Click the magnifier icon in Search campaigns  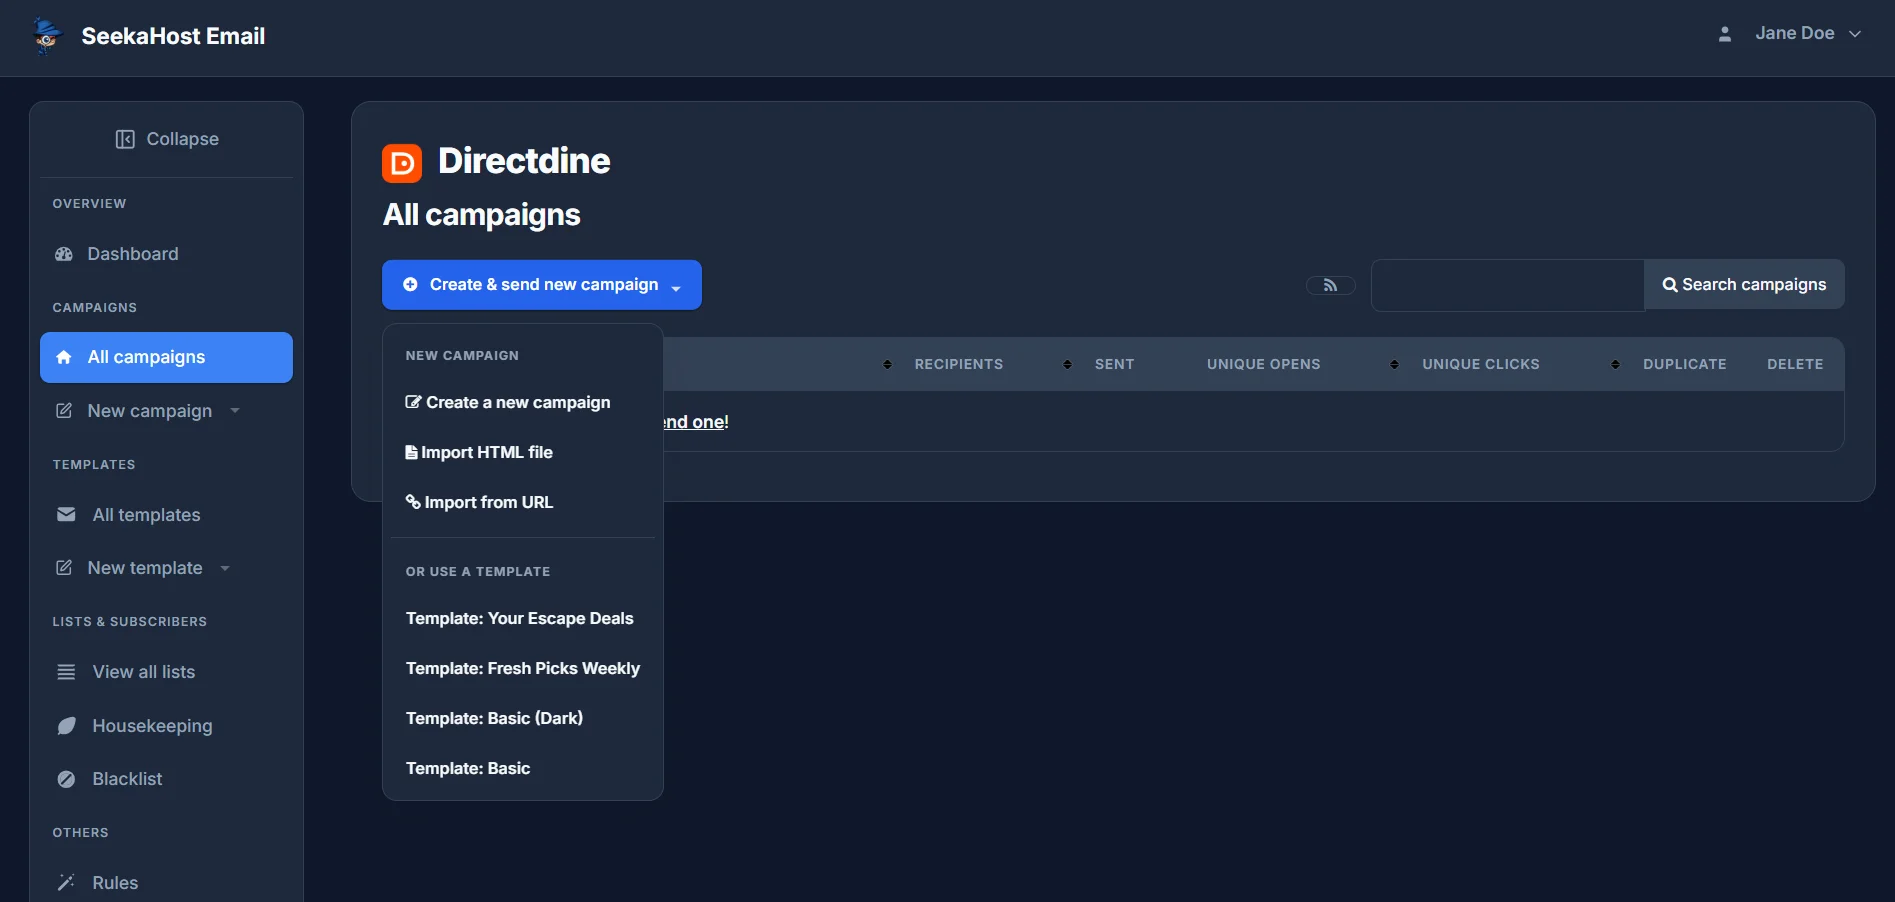pos(1670,285)
